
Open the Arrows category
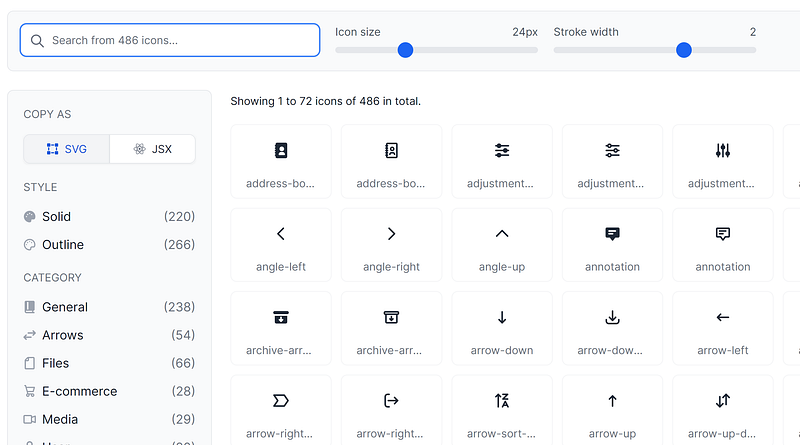[62, 335]
